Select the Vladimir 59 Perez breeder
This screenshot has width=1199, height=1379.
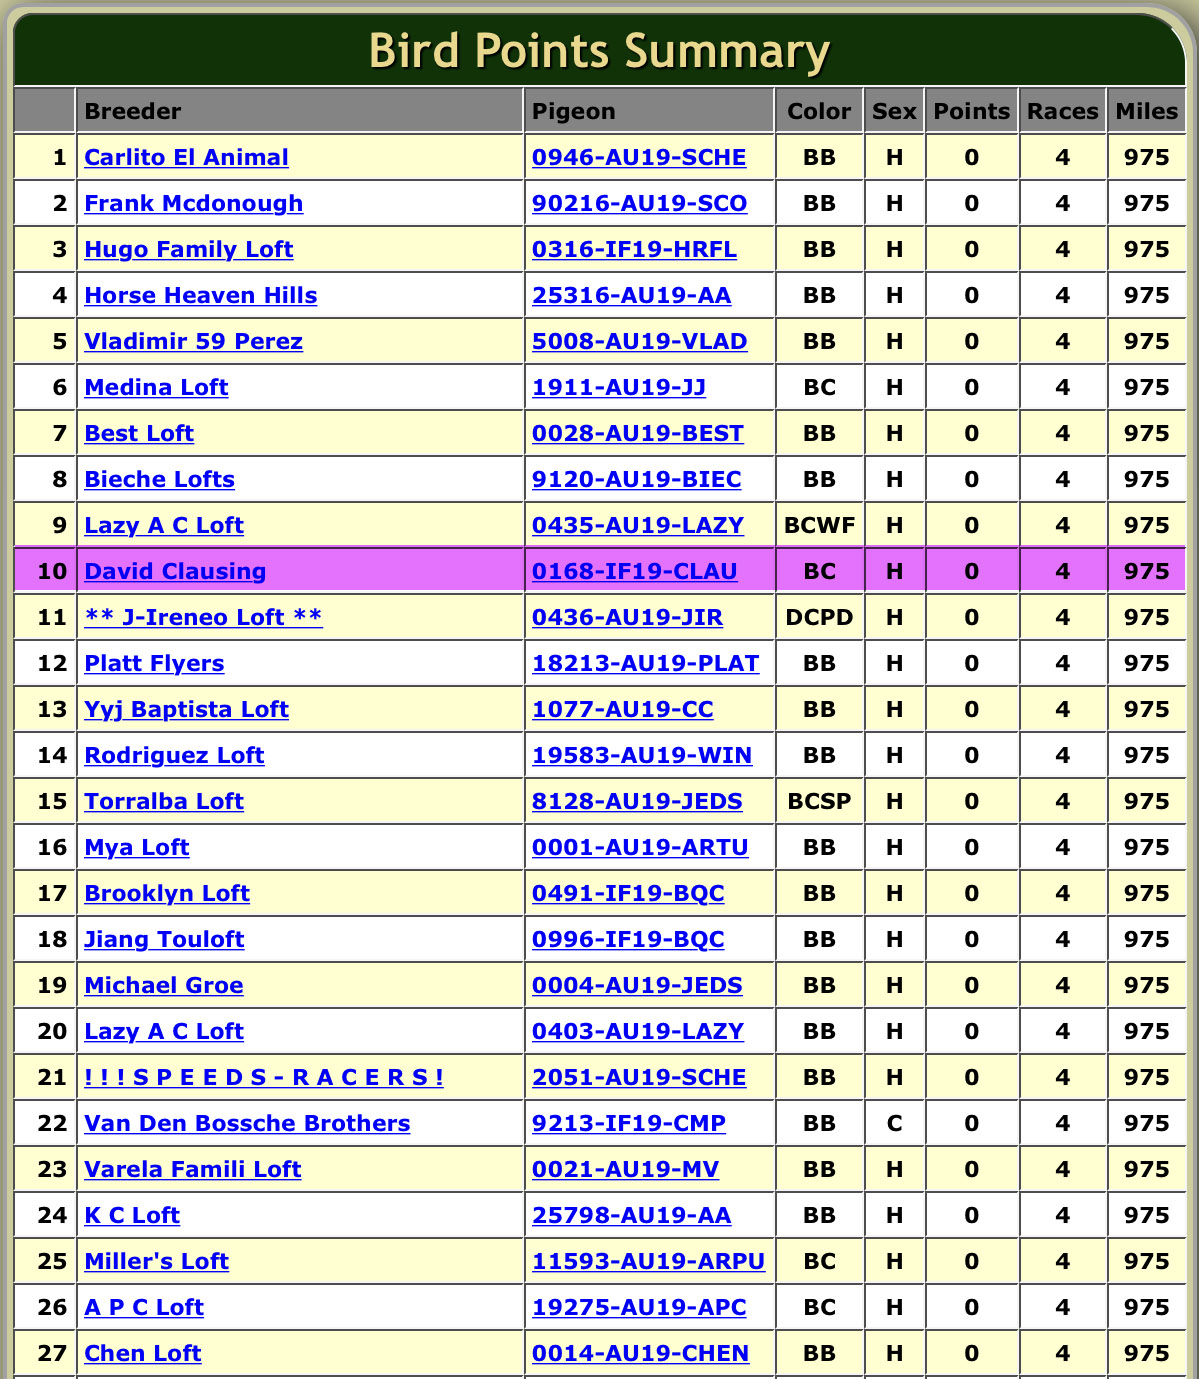[x=193, y=342]
